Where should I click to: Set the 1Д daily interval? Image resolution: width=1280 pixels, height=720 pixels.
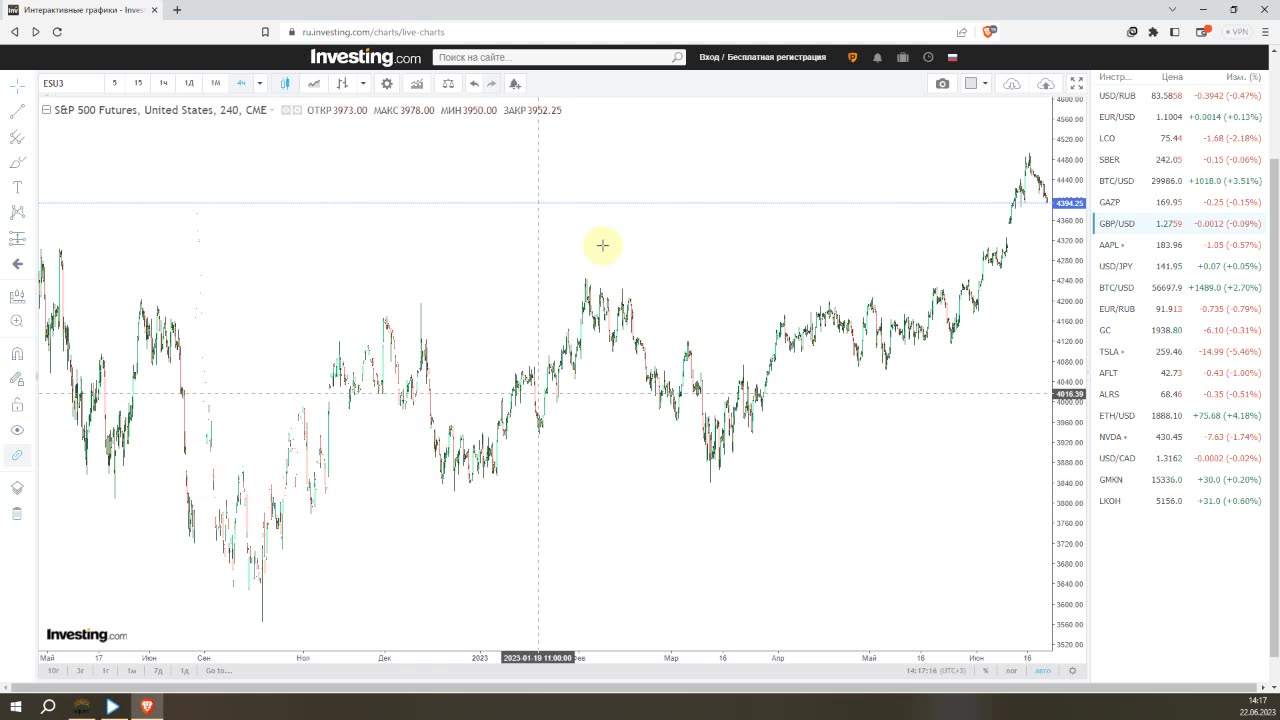pos(189,83)
